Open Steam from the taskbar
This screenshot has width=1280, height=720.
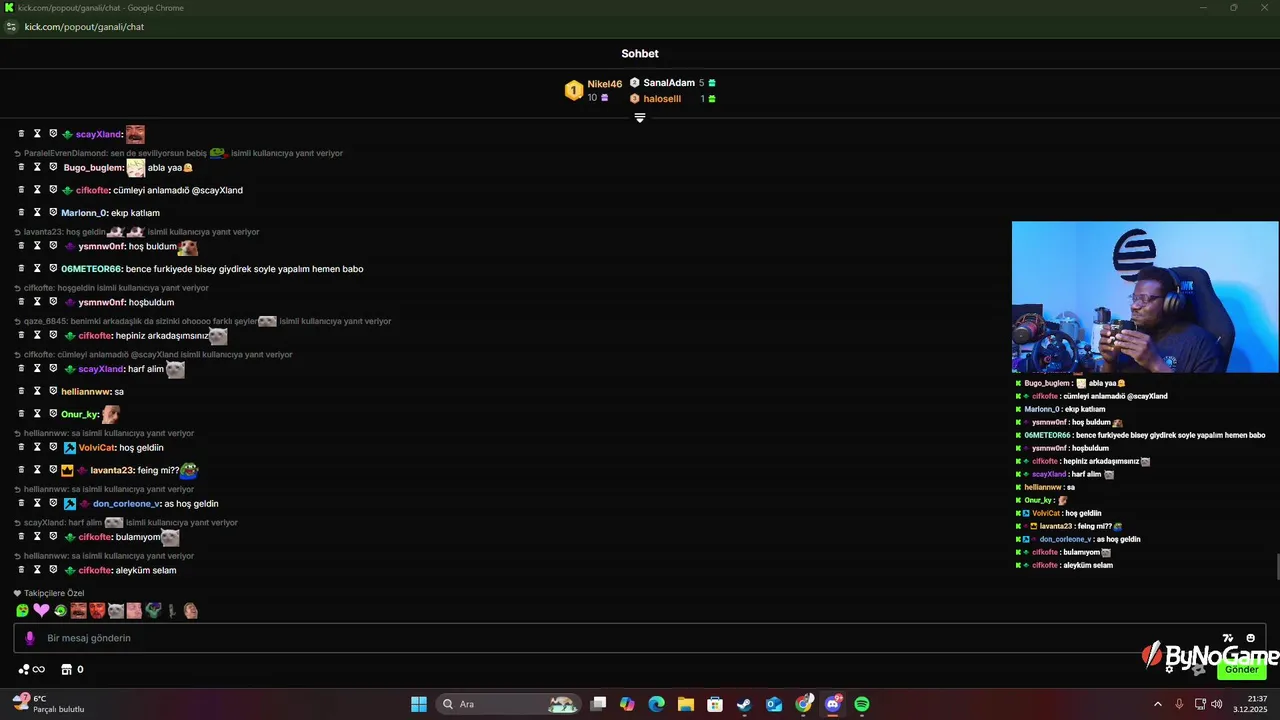pos(744,704)
